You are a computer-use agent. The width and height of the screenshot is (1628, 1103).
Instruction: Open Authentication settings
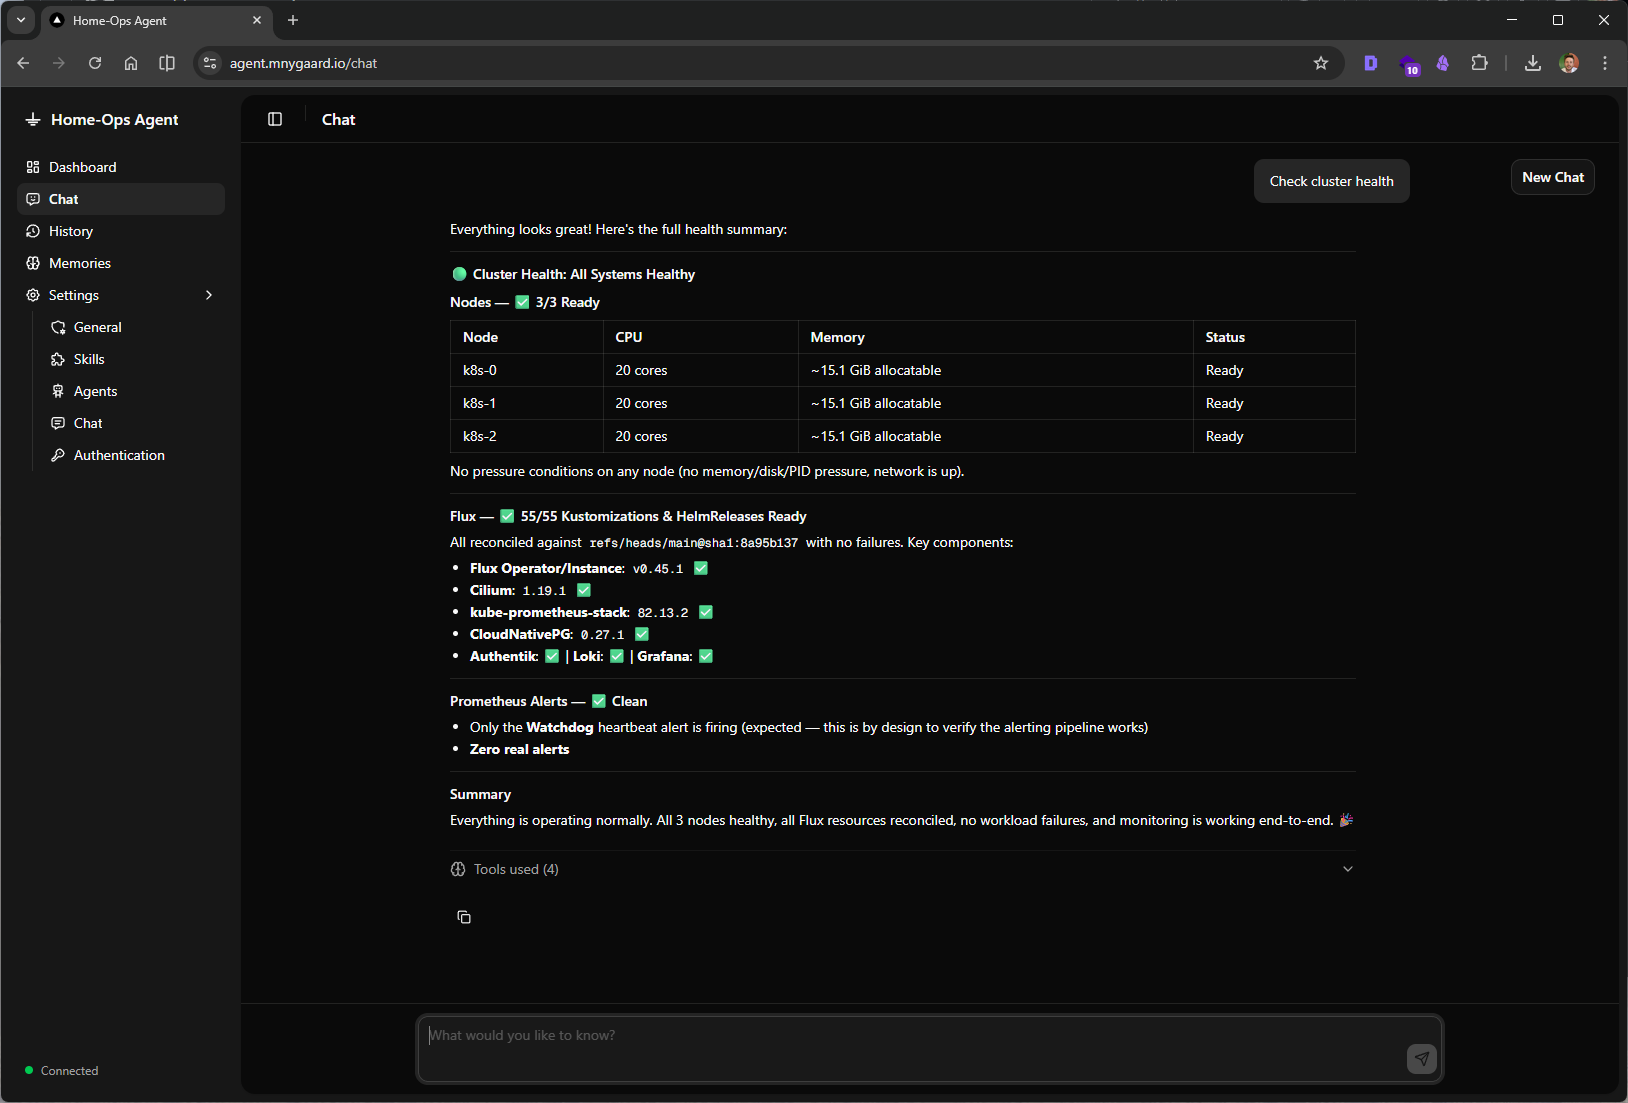[132, 455]
